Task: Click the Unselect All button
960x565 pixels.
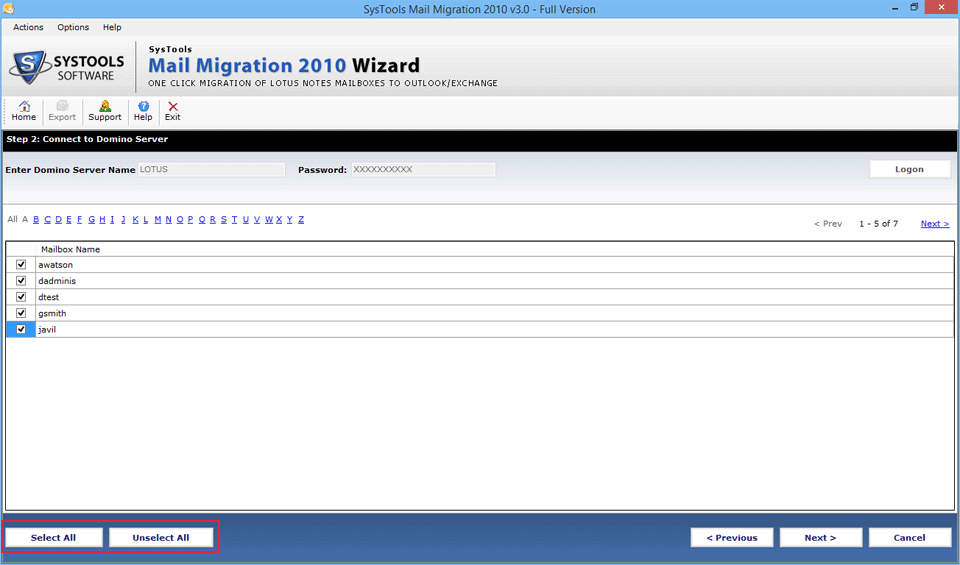Action: pos(161,537)
